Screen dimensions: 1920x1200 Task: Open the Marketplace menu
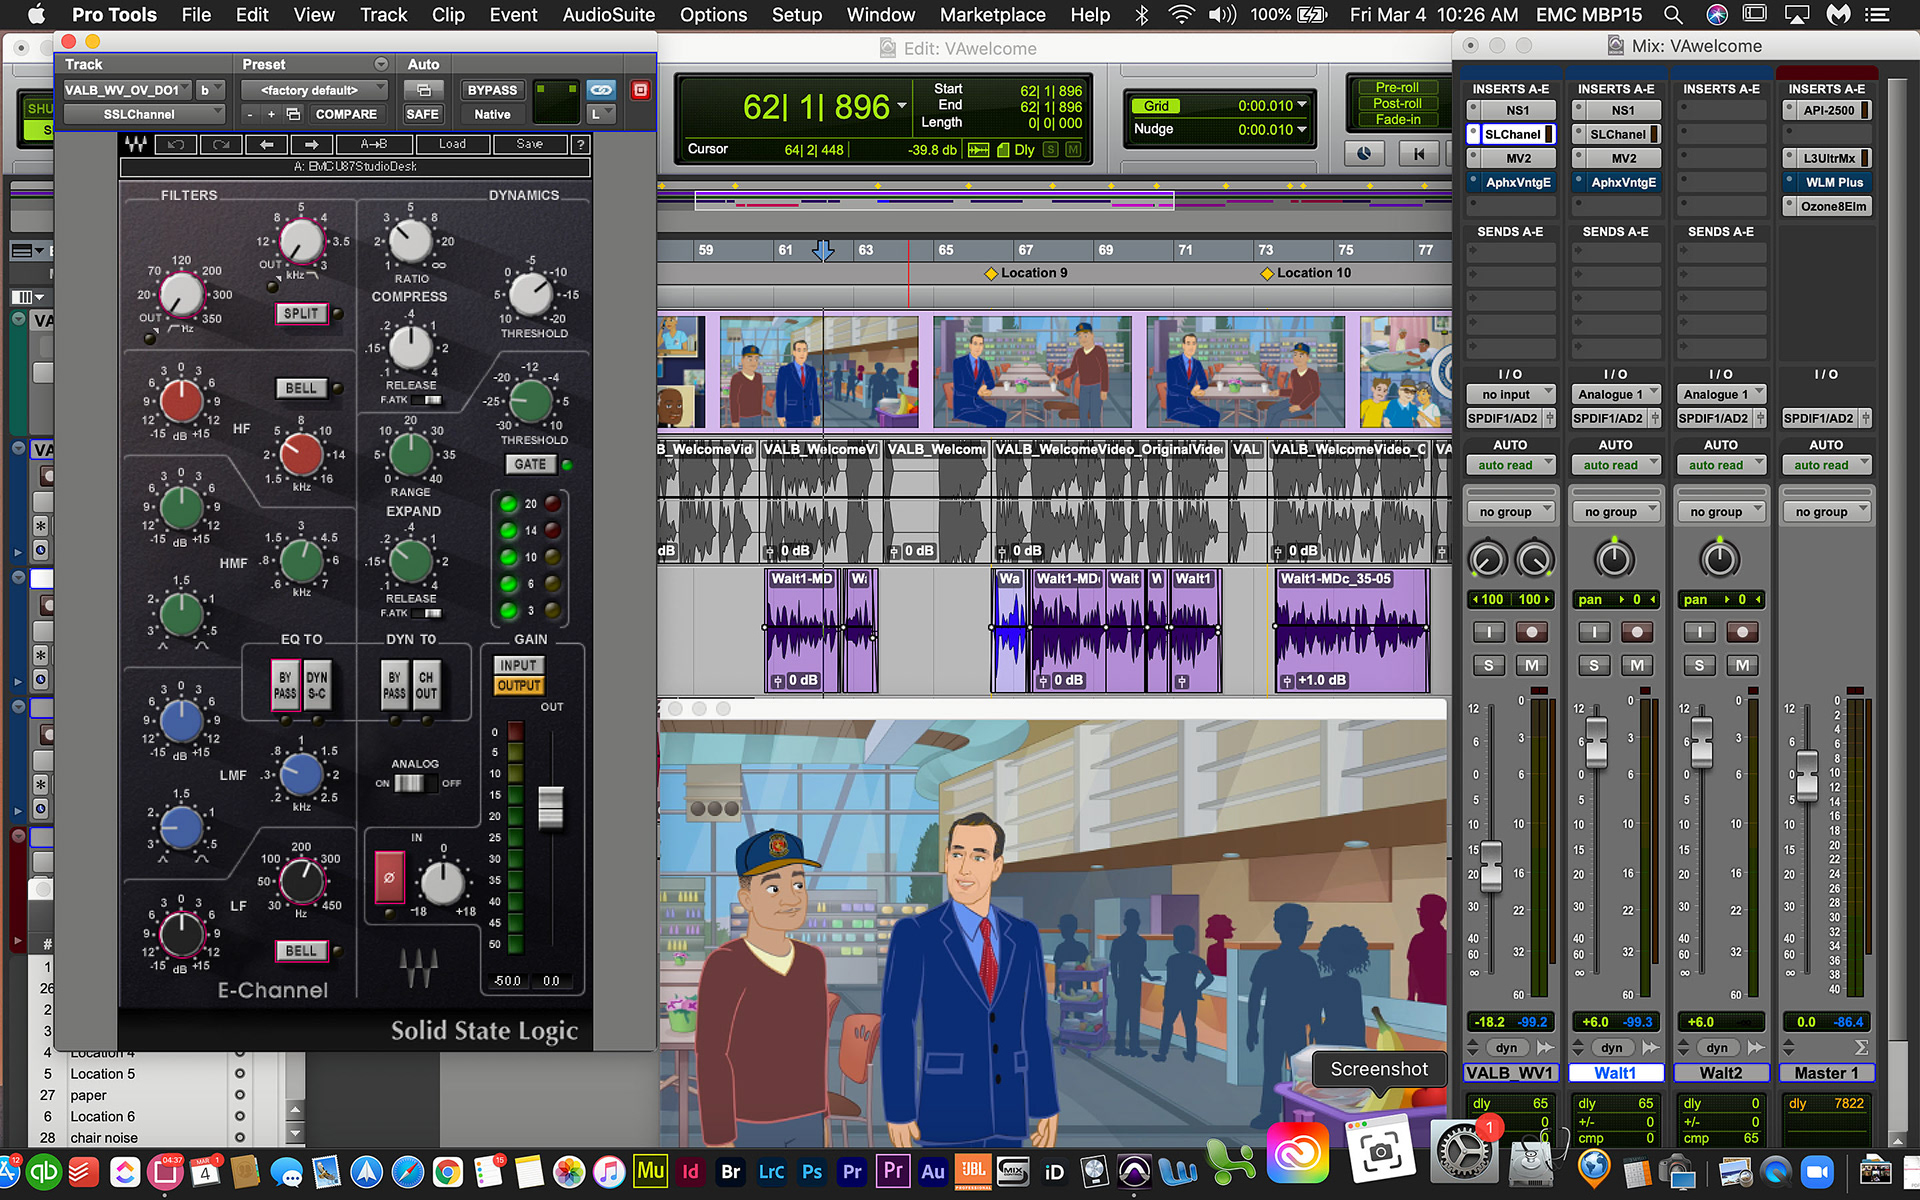click(x=992, y=14)
